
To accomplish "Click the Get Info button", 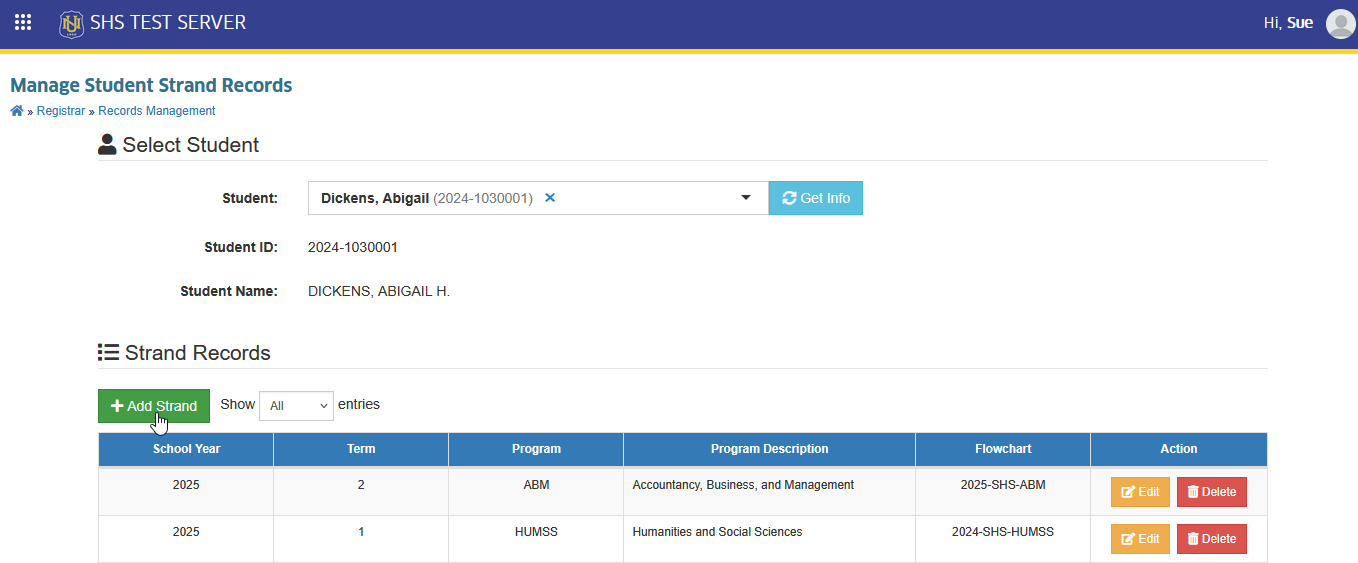I will click(816, 198).
